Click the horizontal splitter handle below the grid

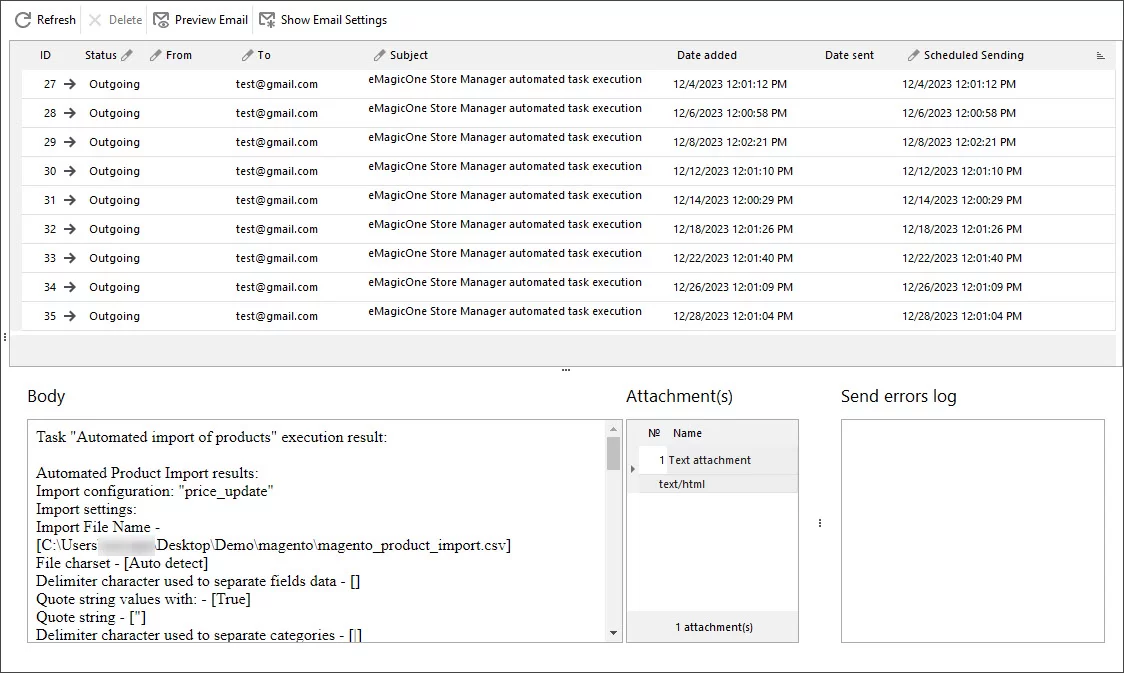pyautogui.click(x=566, y=370)
